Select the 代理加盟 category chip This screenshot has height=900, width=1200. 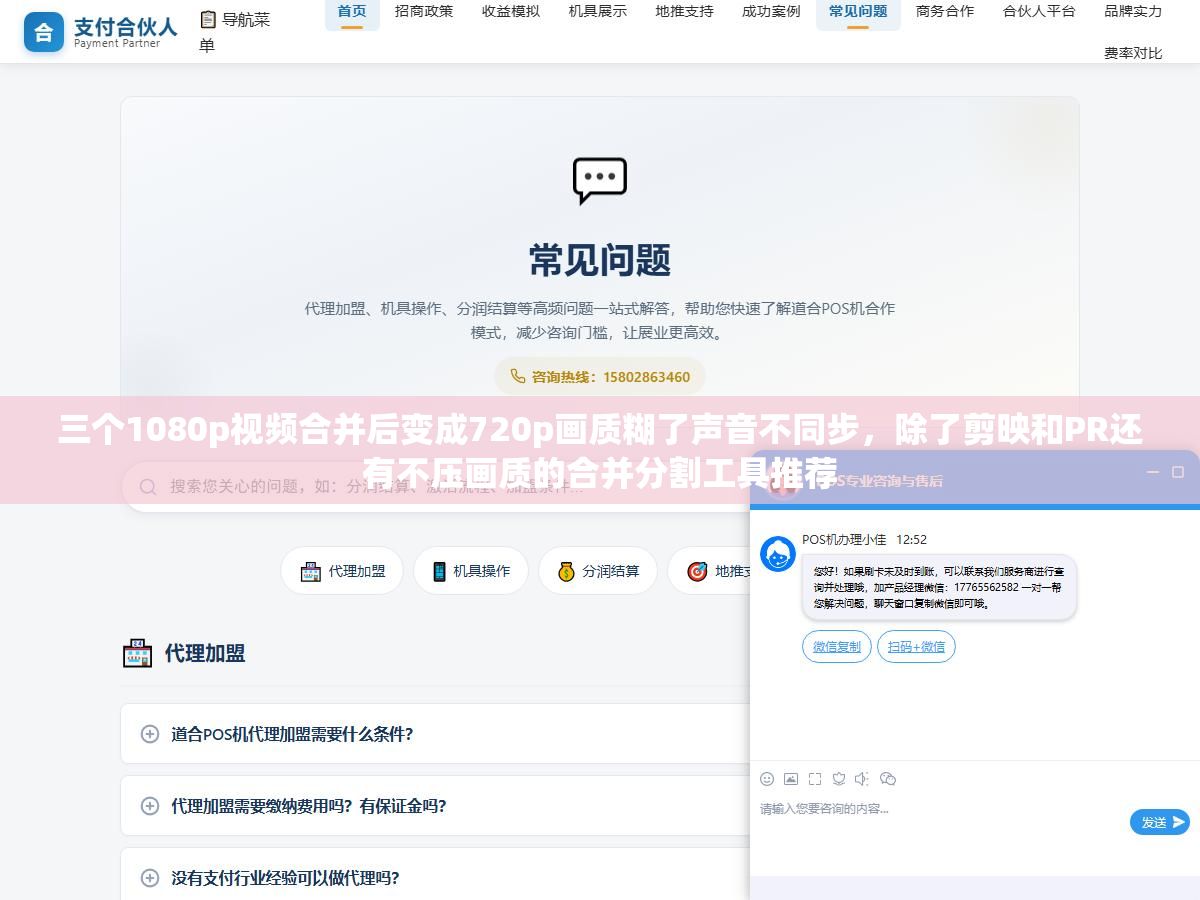coord(342,571)
